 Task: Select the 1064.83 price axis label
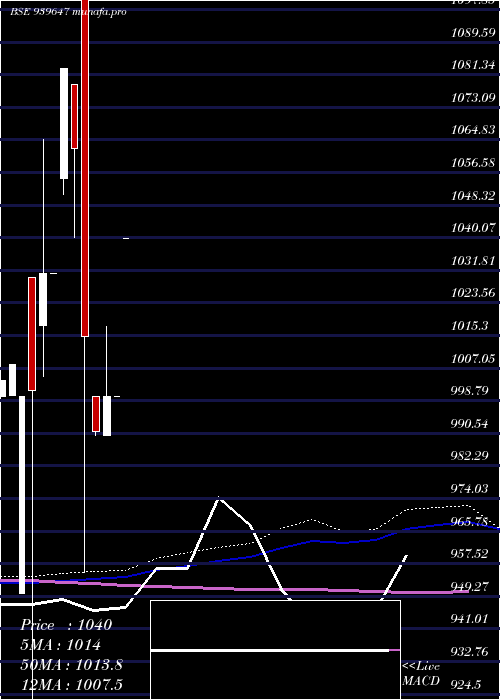[x=473, y=130]
